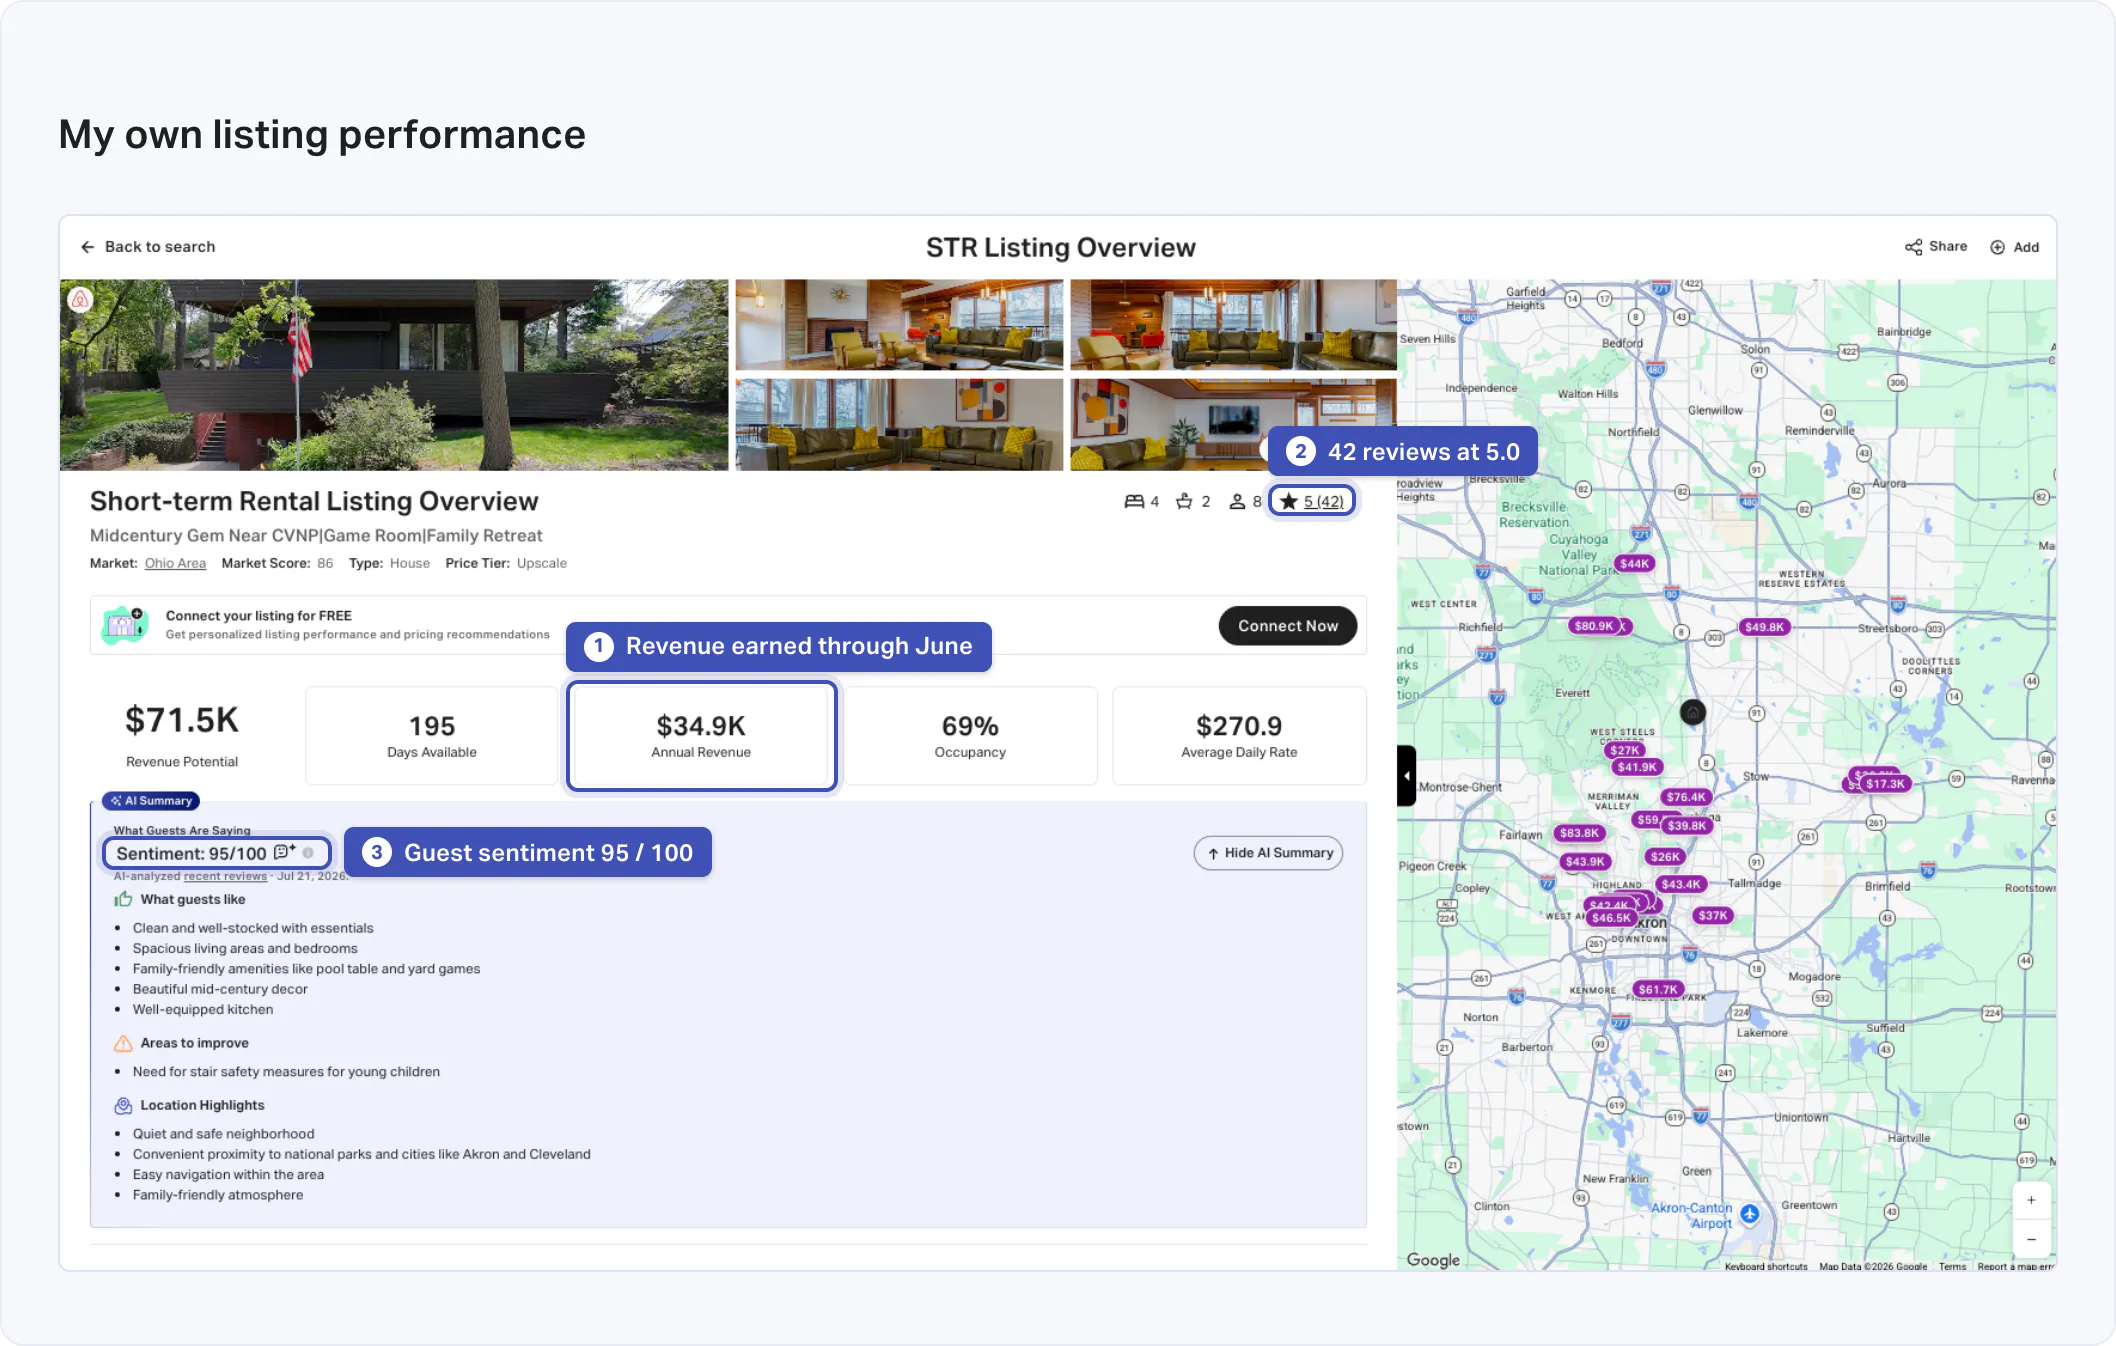Open the recent reviews link
This screenshot has height=1346, width=2116.
tap(225, 876)
